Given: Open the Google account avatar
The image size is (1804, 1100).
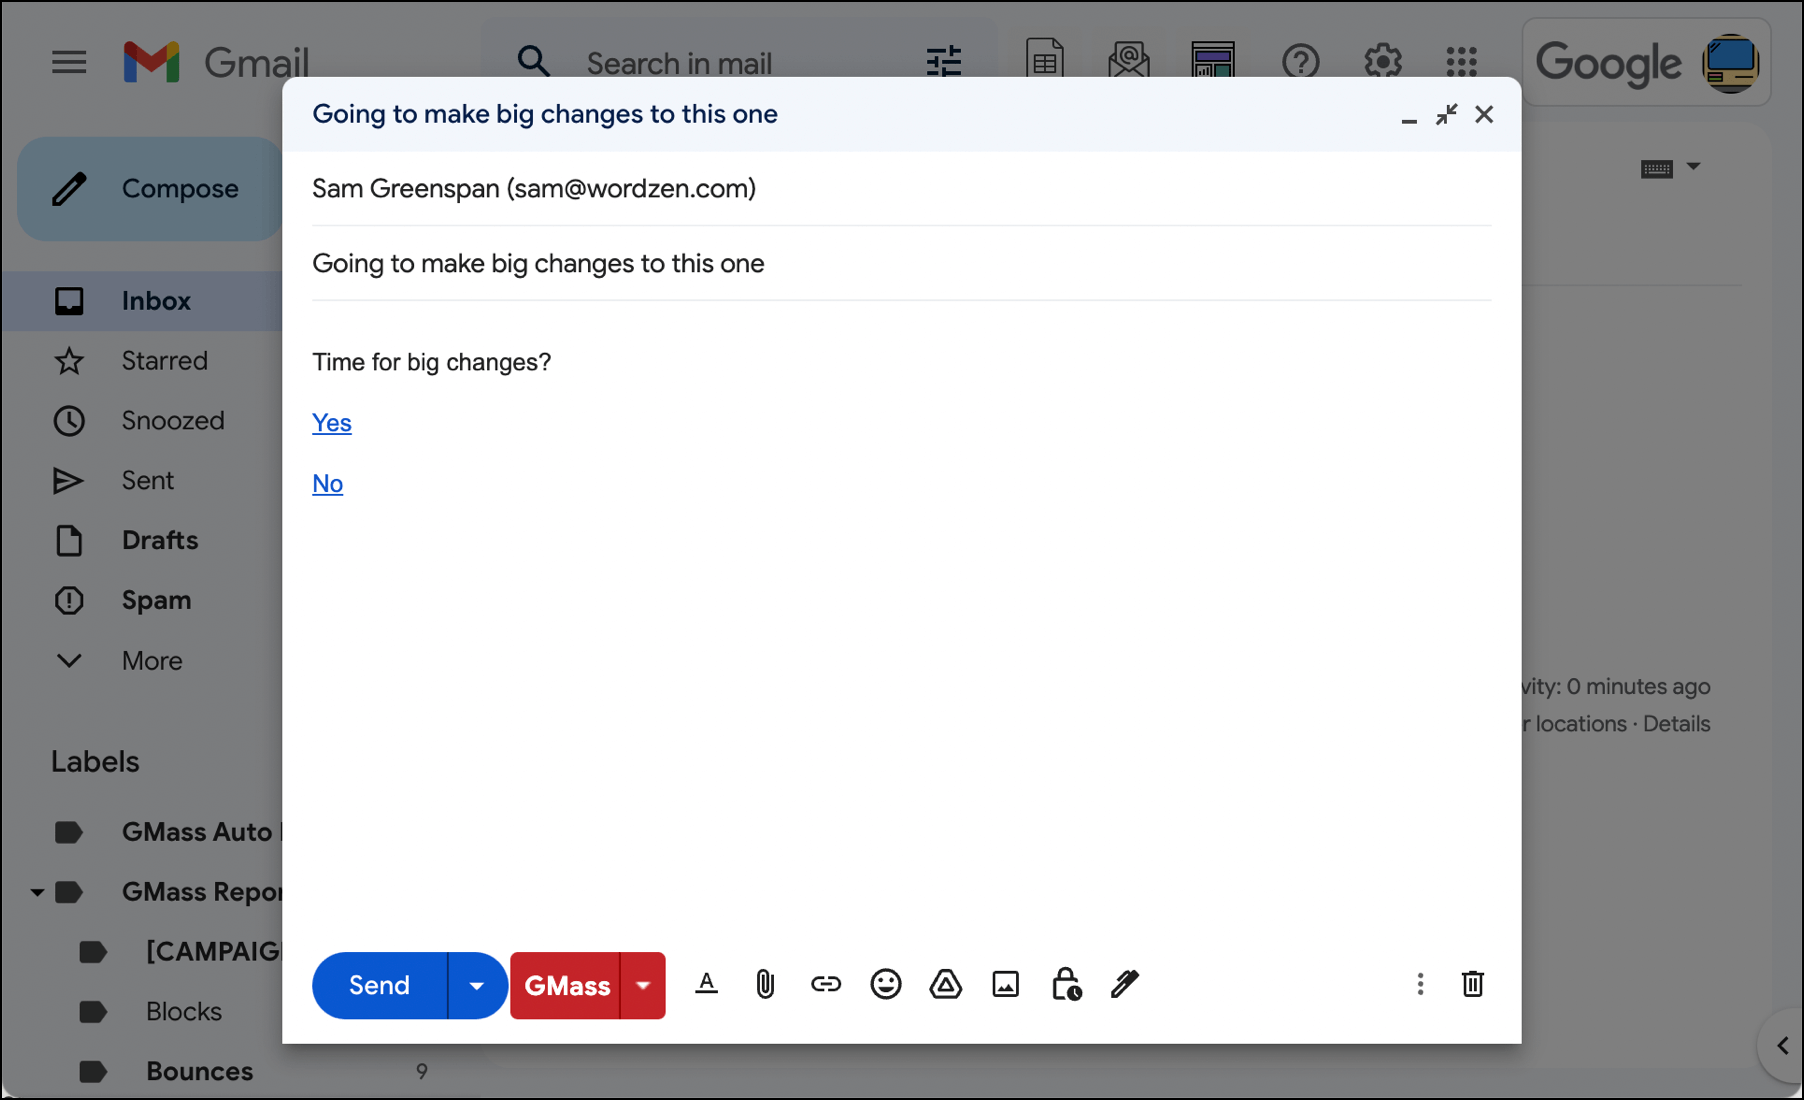Looking at the screenshot, I should click(1730, 63).
